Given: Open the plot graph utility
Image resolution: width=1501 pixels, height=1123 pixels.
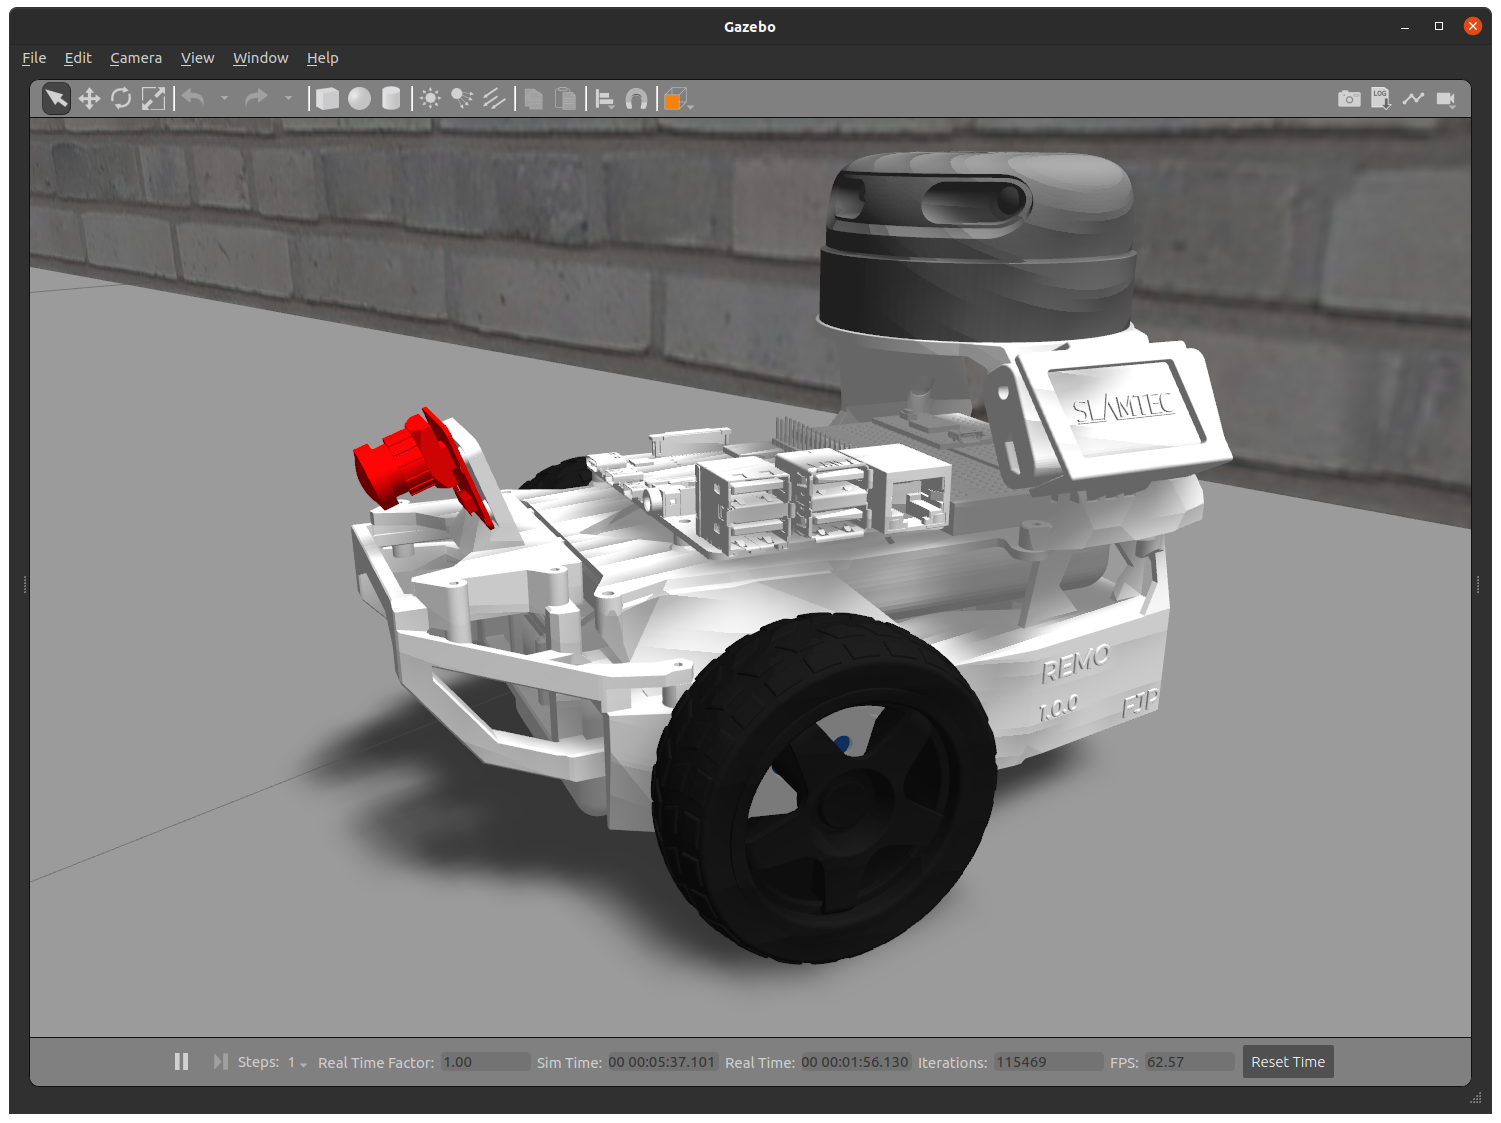Looking at the screenshot, I should click(1413, 98).
